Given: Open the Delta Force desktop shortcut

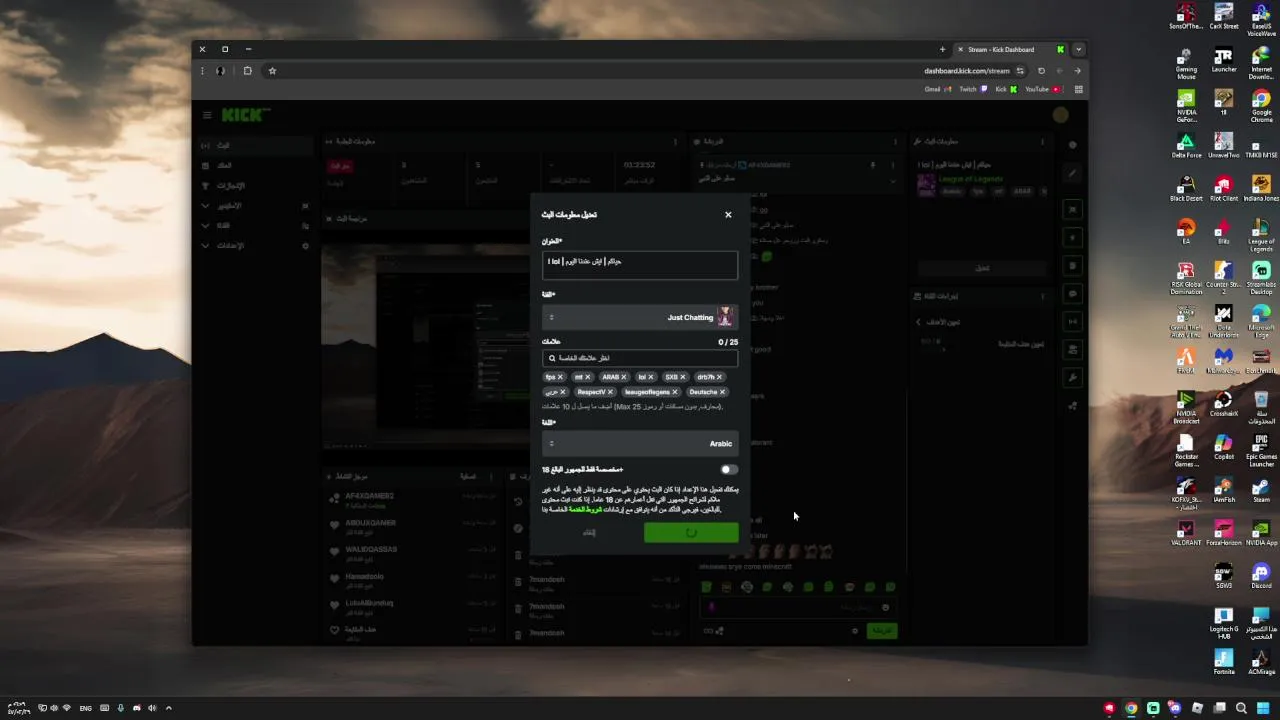Looking at the screenshot, I should point(1186,146).
